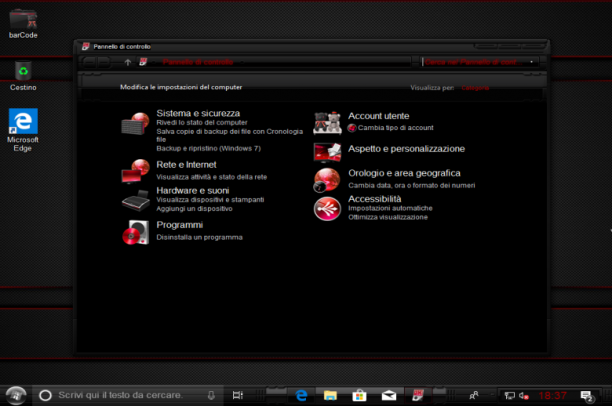Click the muted volume icon in the tray

(x=524, y=396)
